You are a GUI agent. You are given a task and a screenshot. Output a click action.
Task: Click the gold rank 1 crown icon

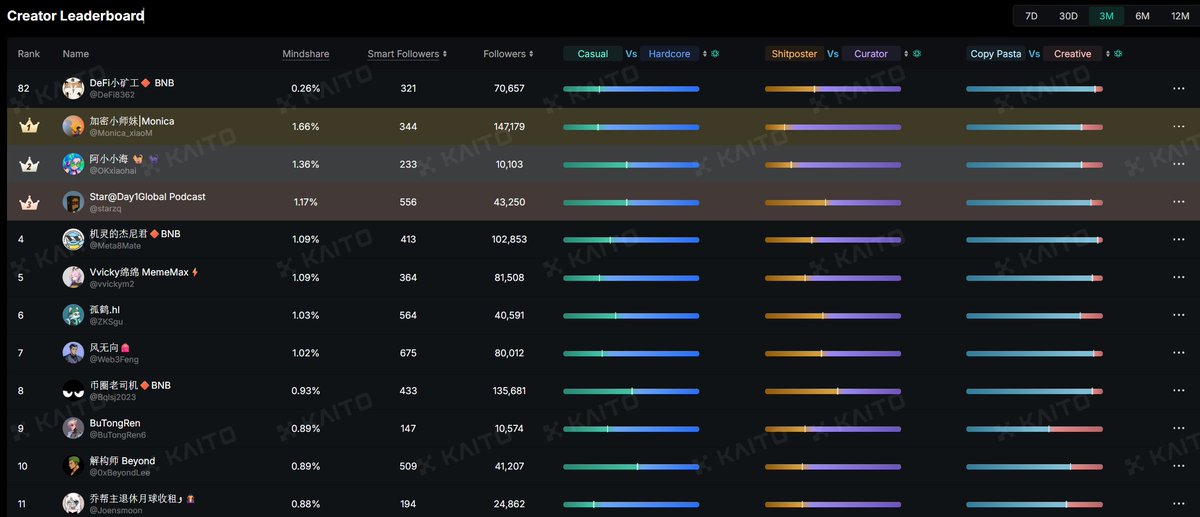29,127
